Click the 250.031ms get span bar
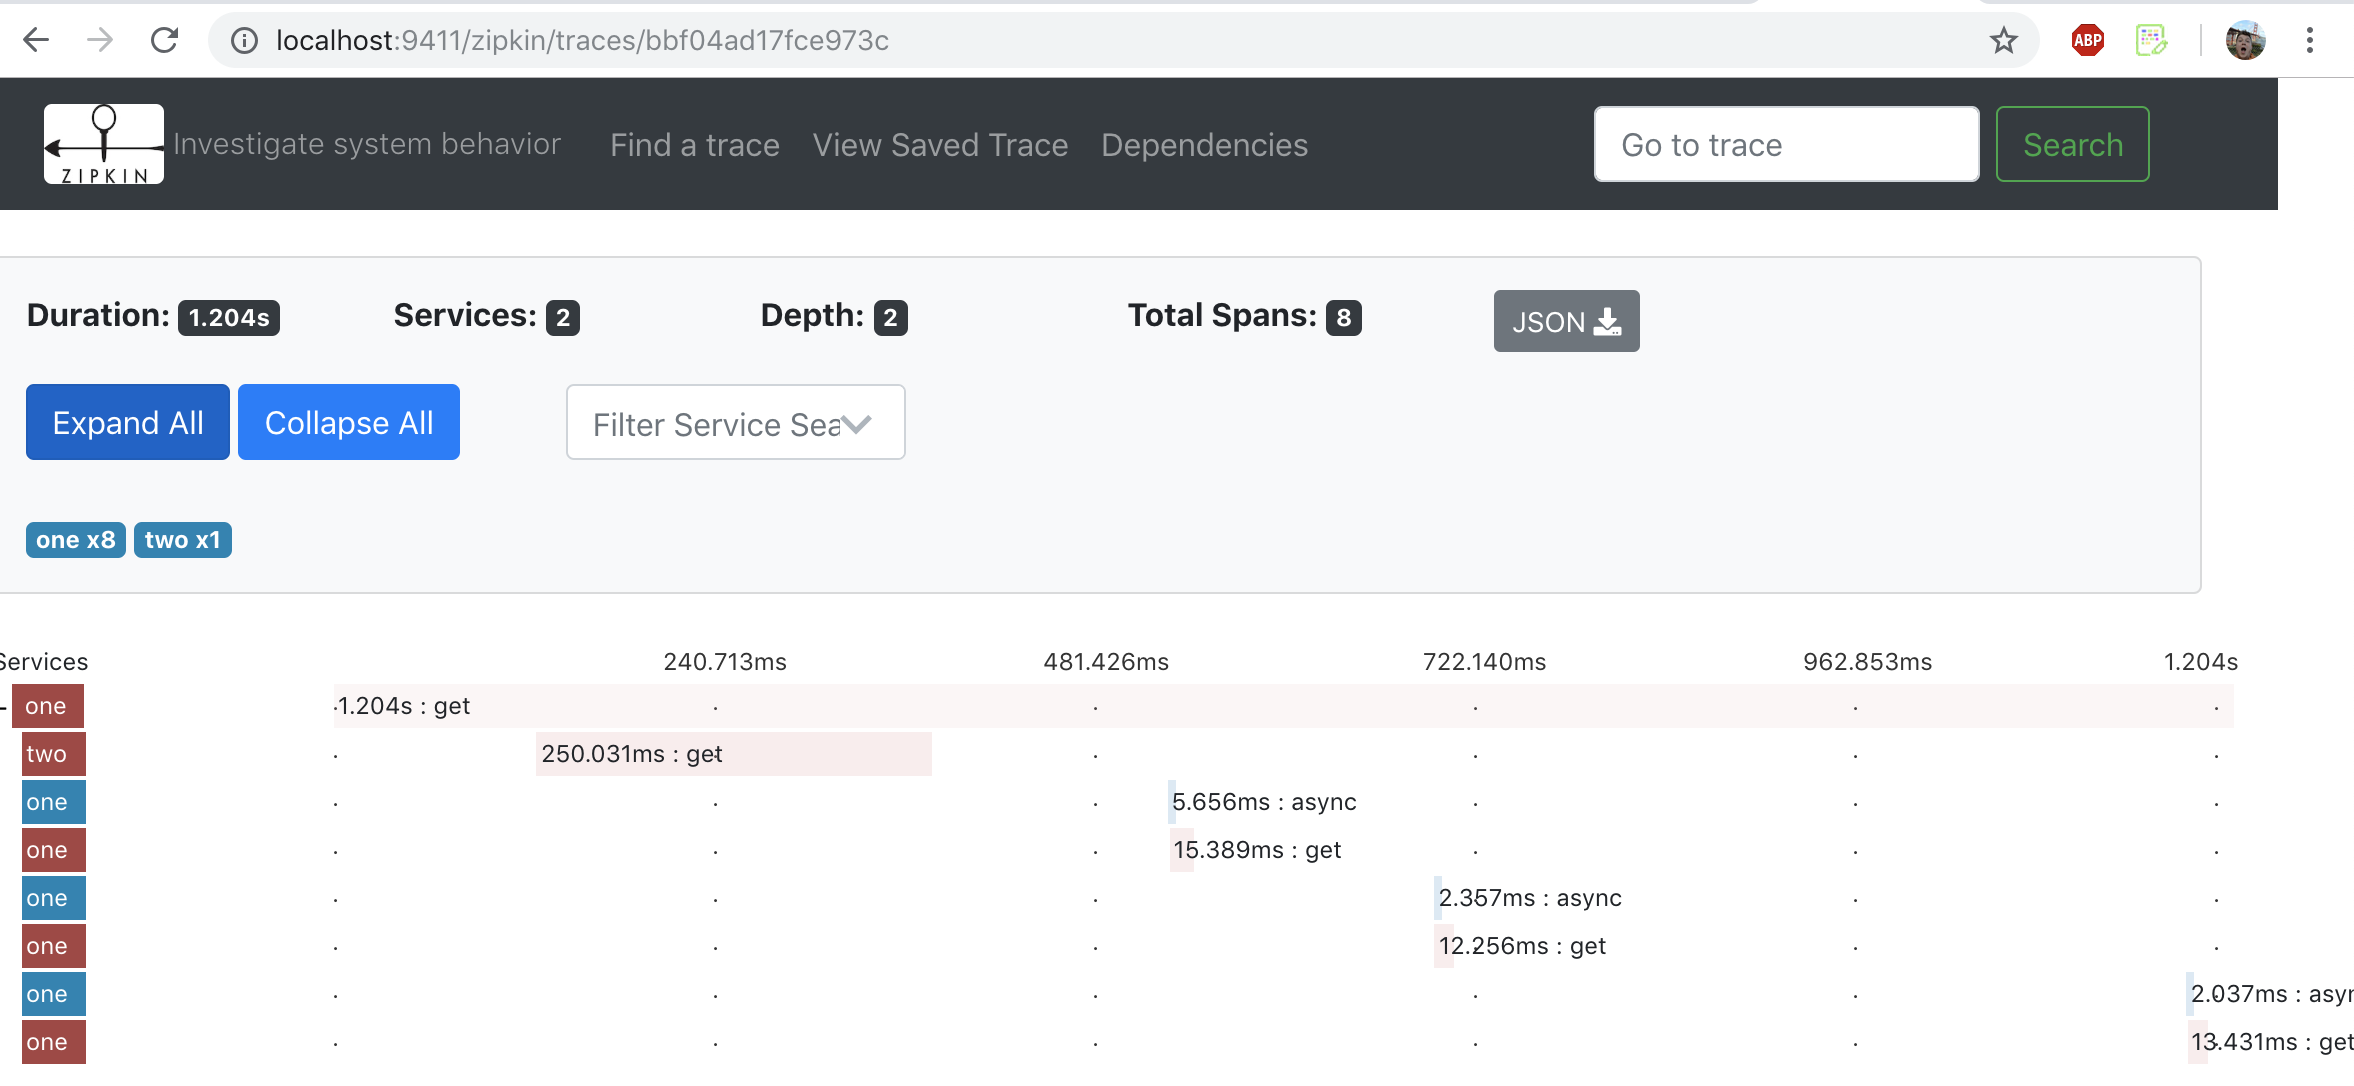 coord(733,754)
